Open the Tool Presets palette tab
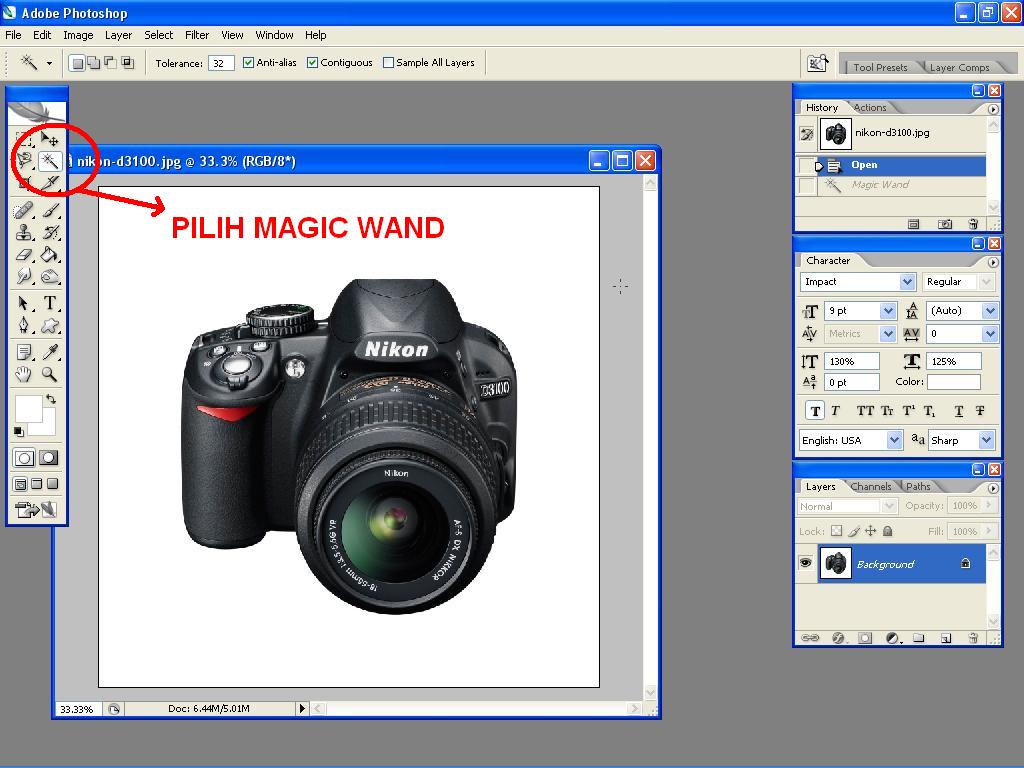This screenshot has width=1024, height=768. click(880, 67)
